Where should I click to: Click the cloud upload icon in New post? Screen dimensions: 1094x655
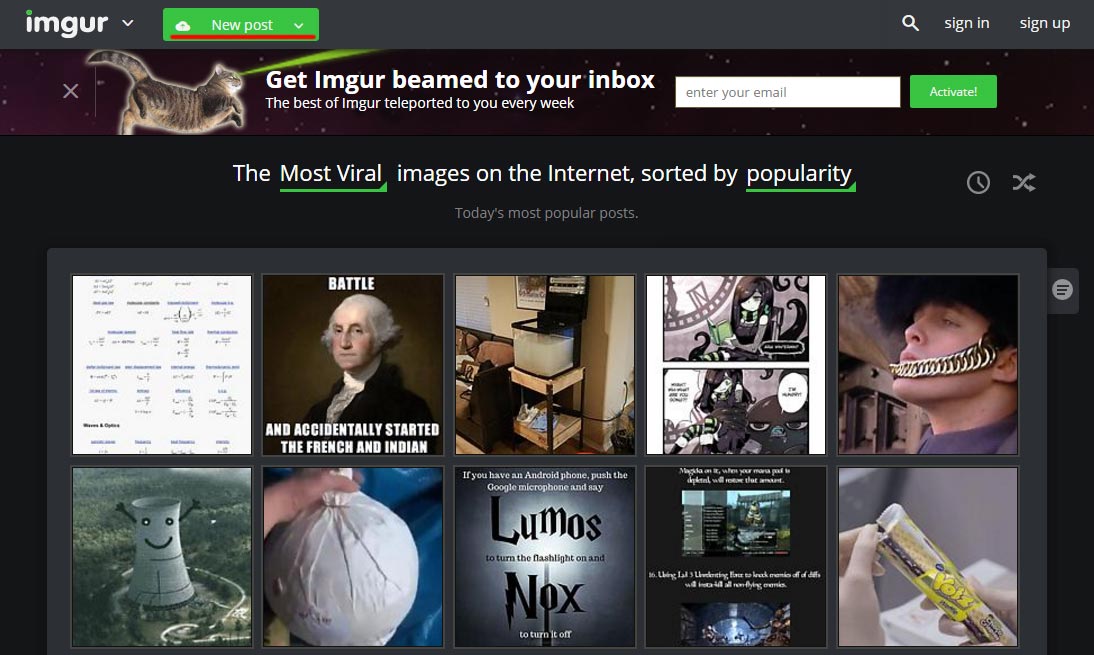click(x=183, y=26)
